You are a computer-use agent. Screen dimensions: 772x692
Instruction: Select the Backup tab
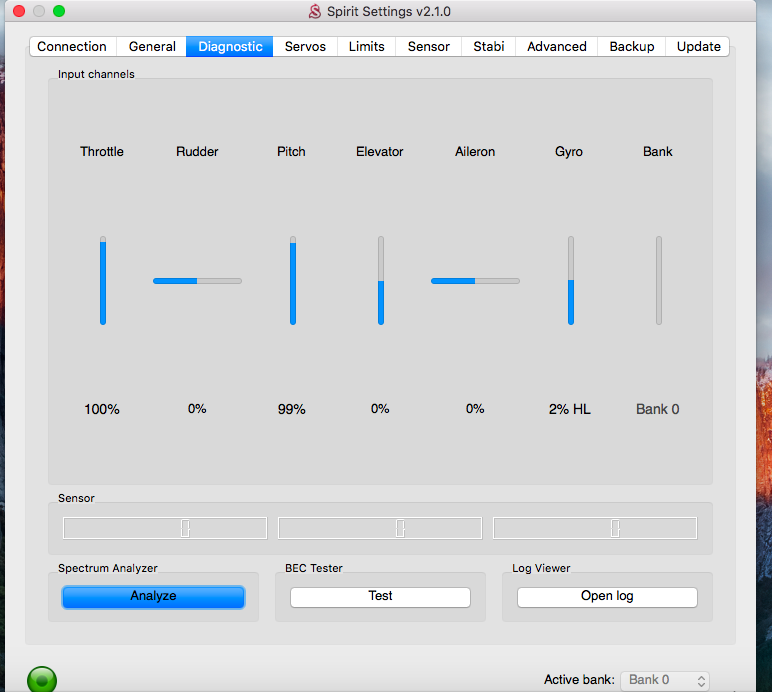pos(631,46)
